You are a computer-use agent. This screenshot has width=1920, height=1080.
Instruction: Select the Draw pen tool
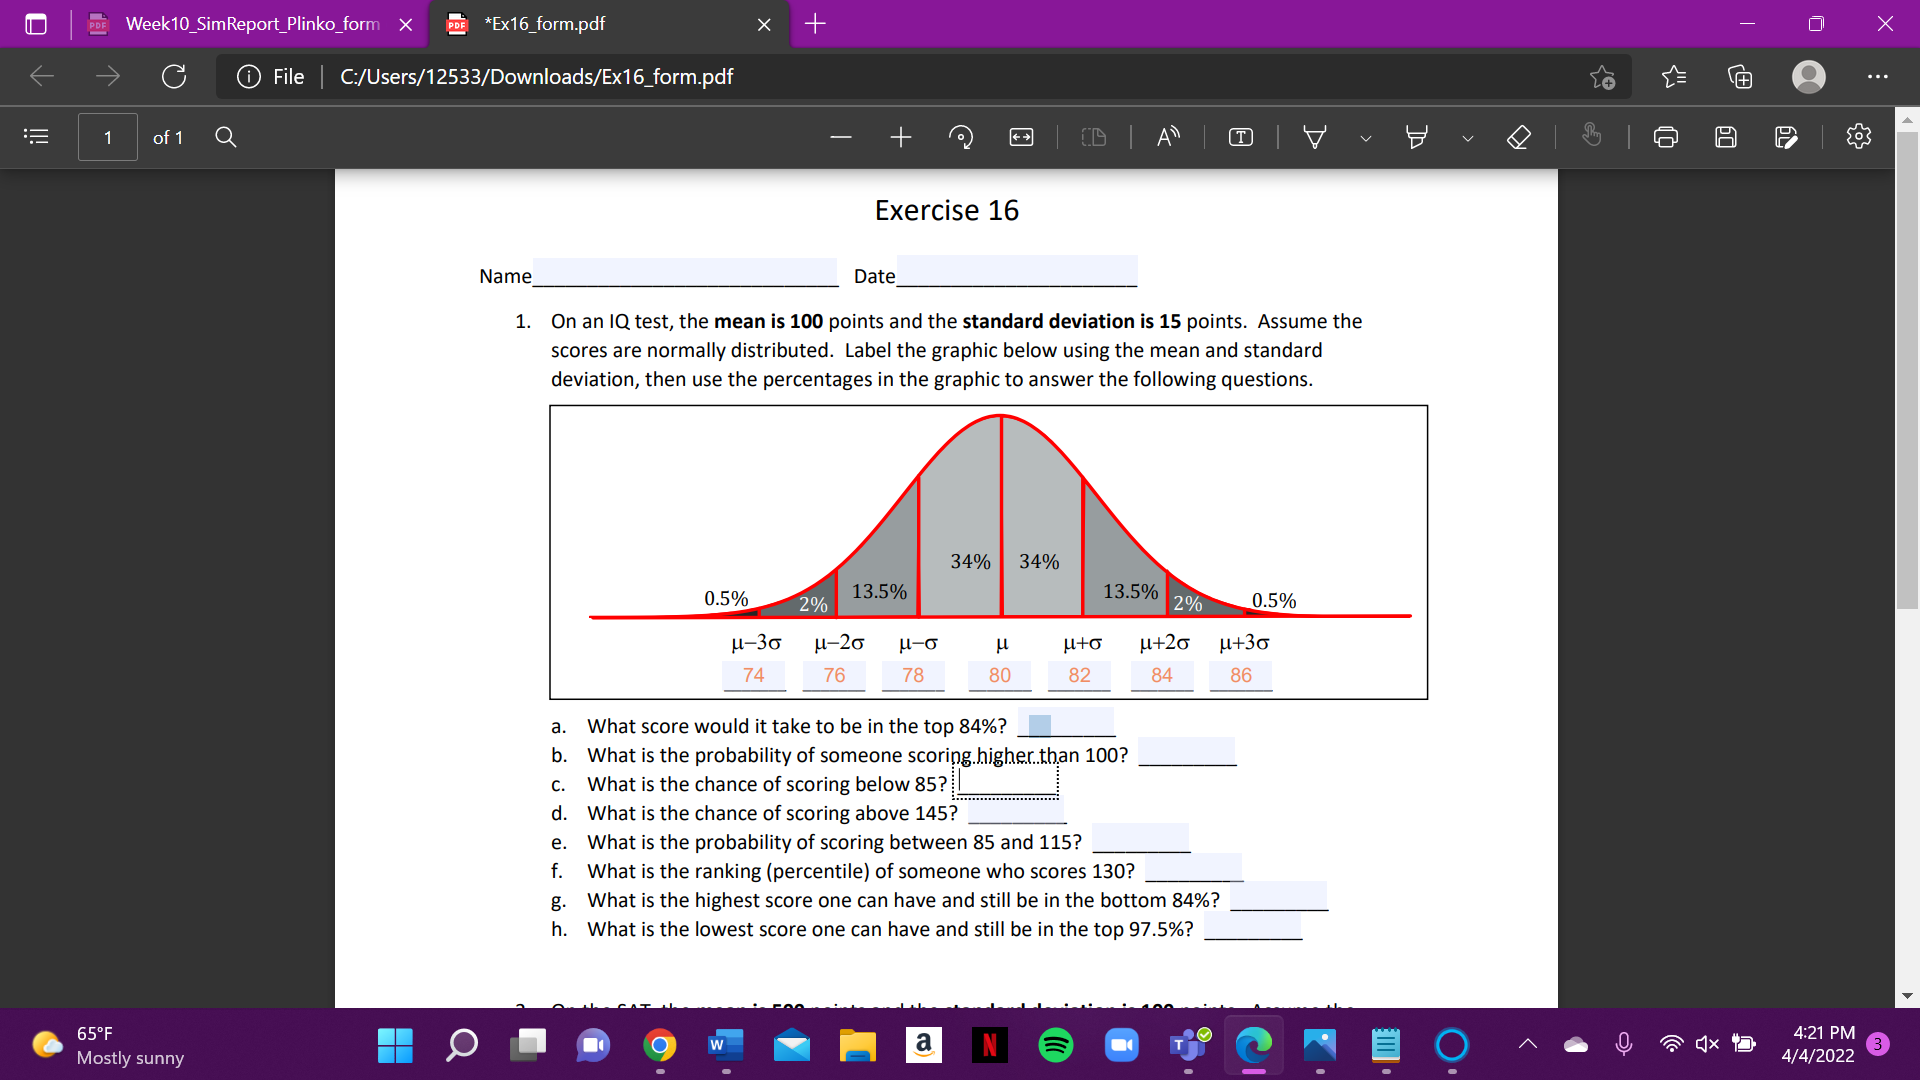(x=1314, y=137)
